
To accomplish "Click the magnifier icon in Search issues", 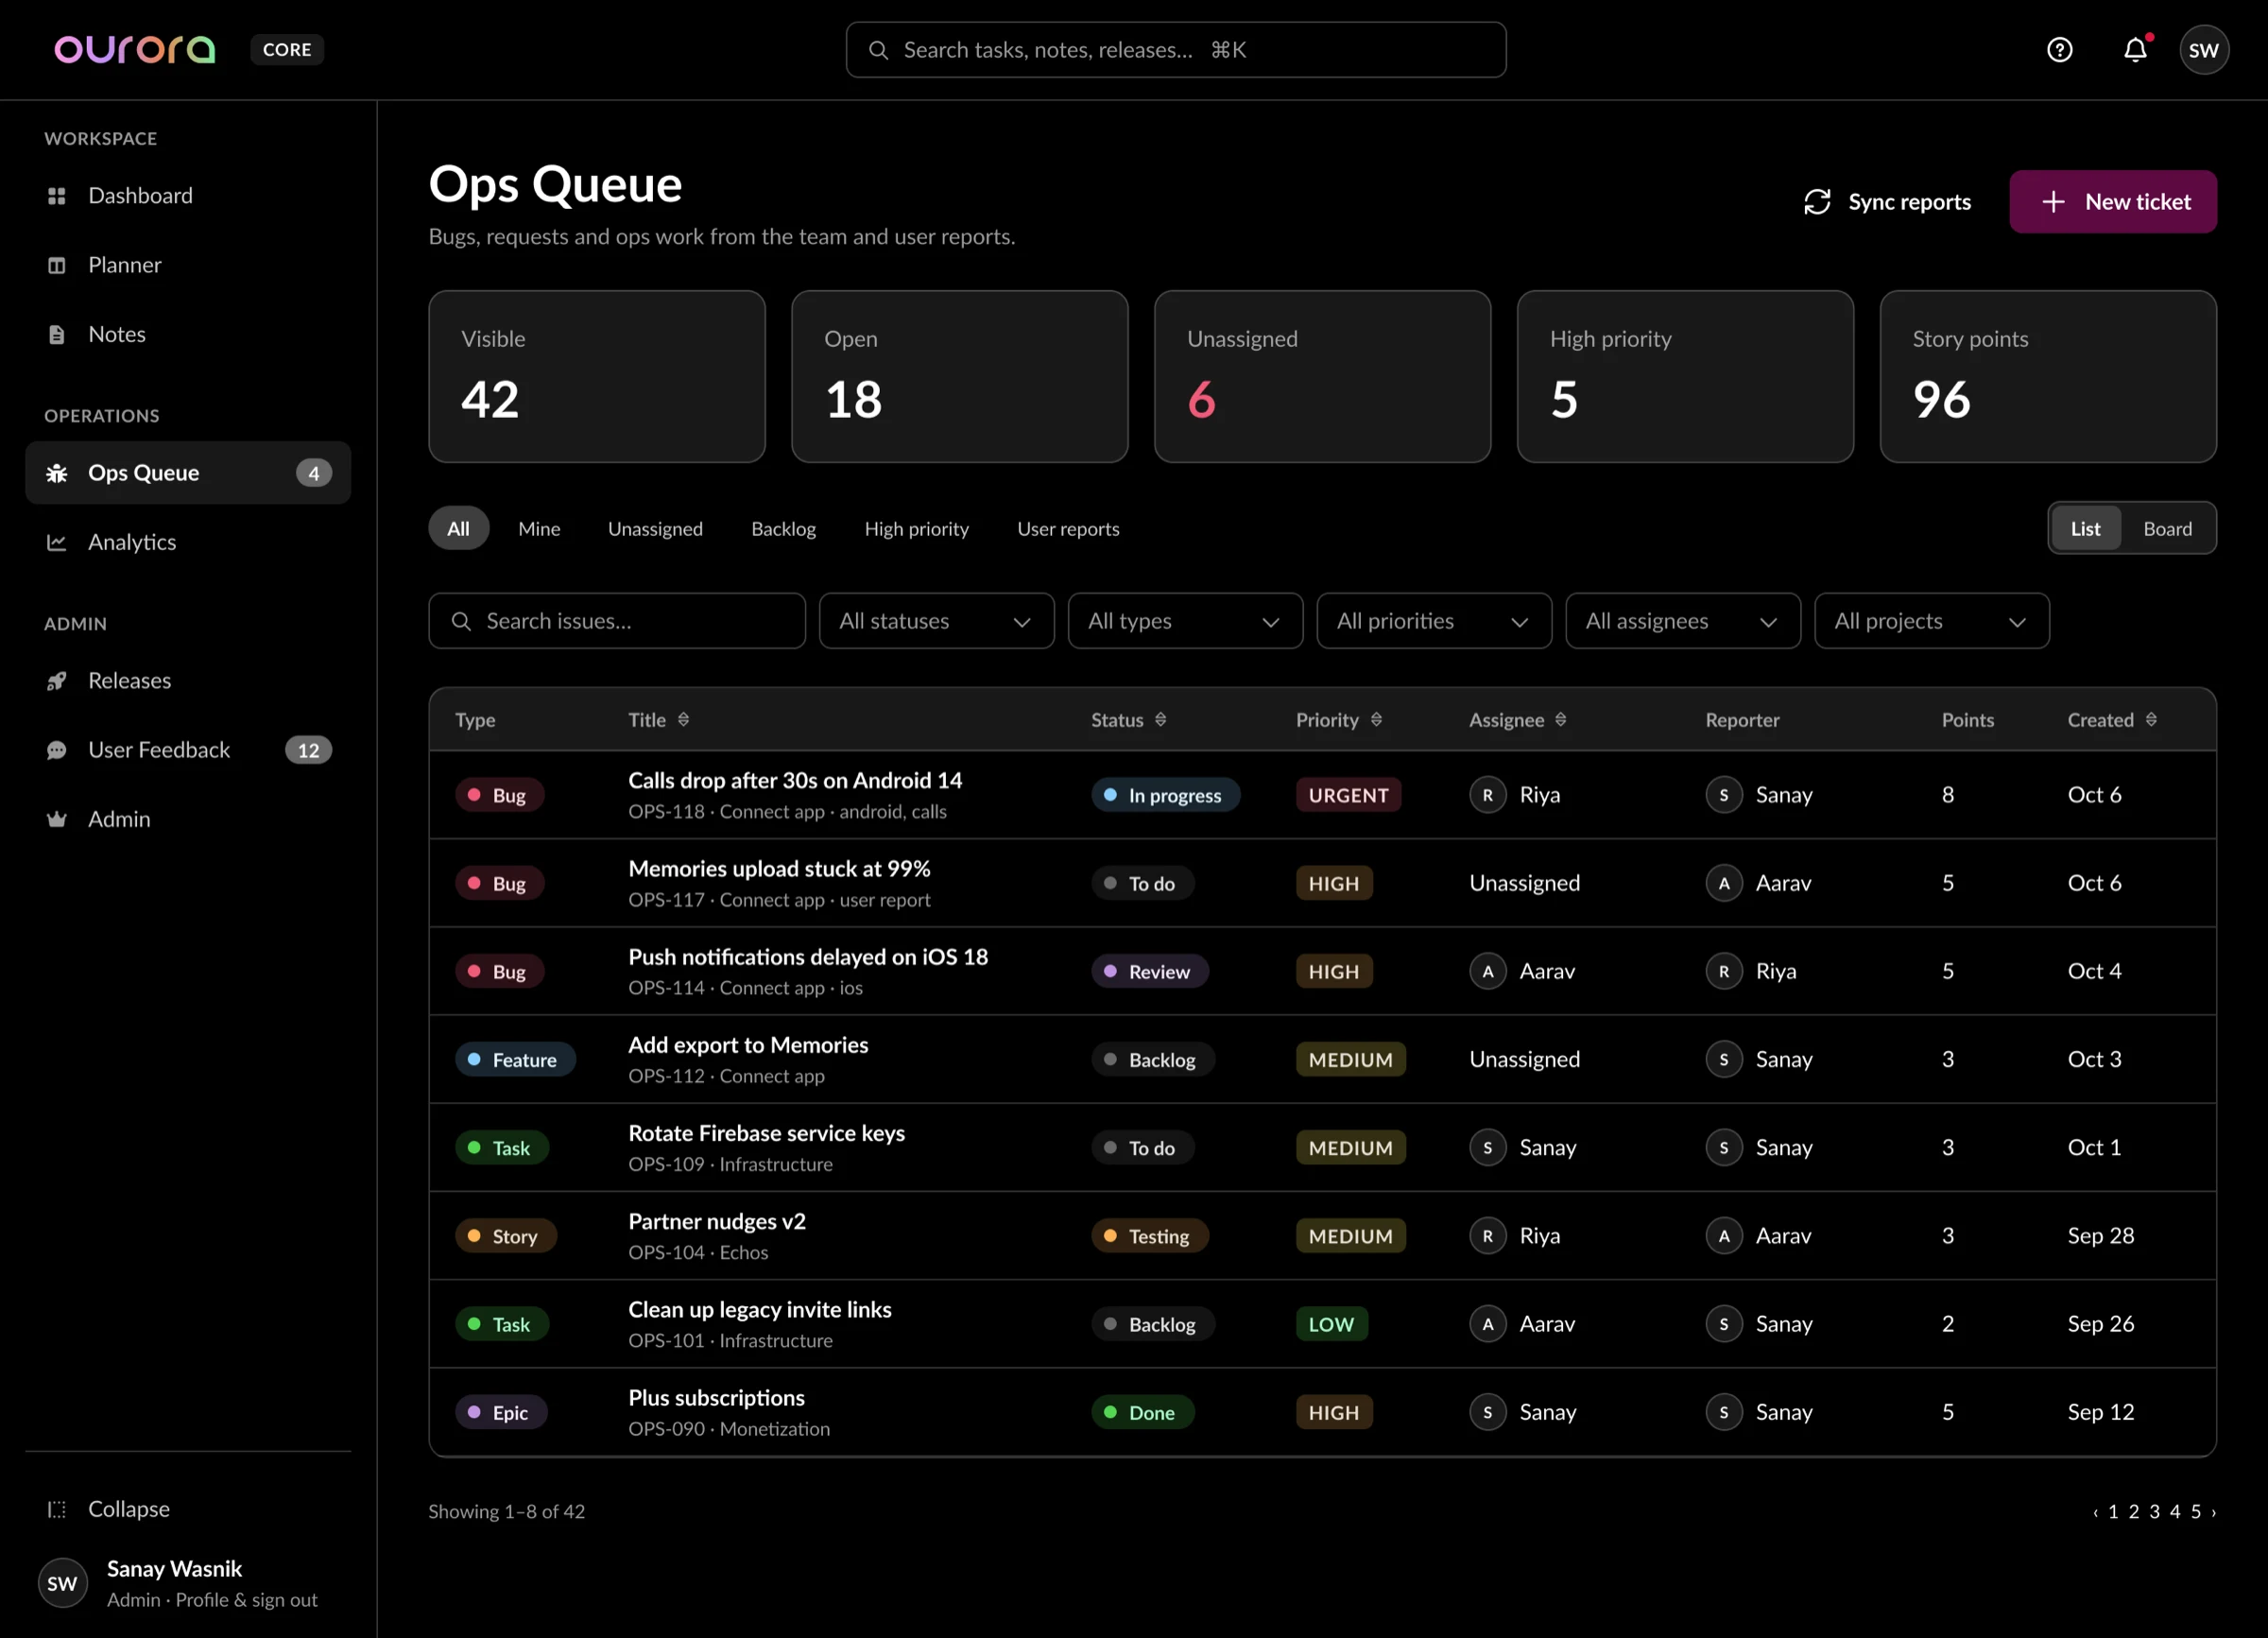I will point(461,621).
